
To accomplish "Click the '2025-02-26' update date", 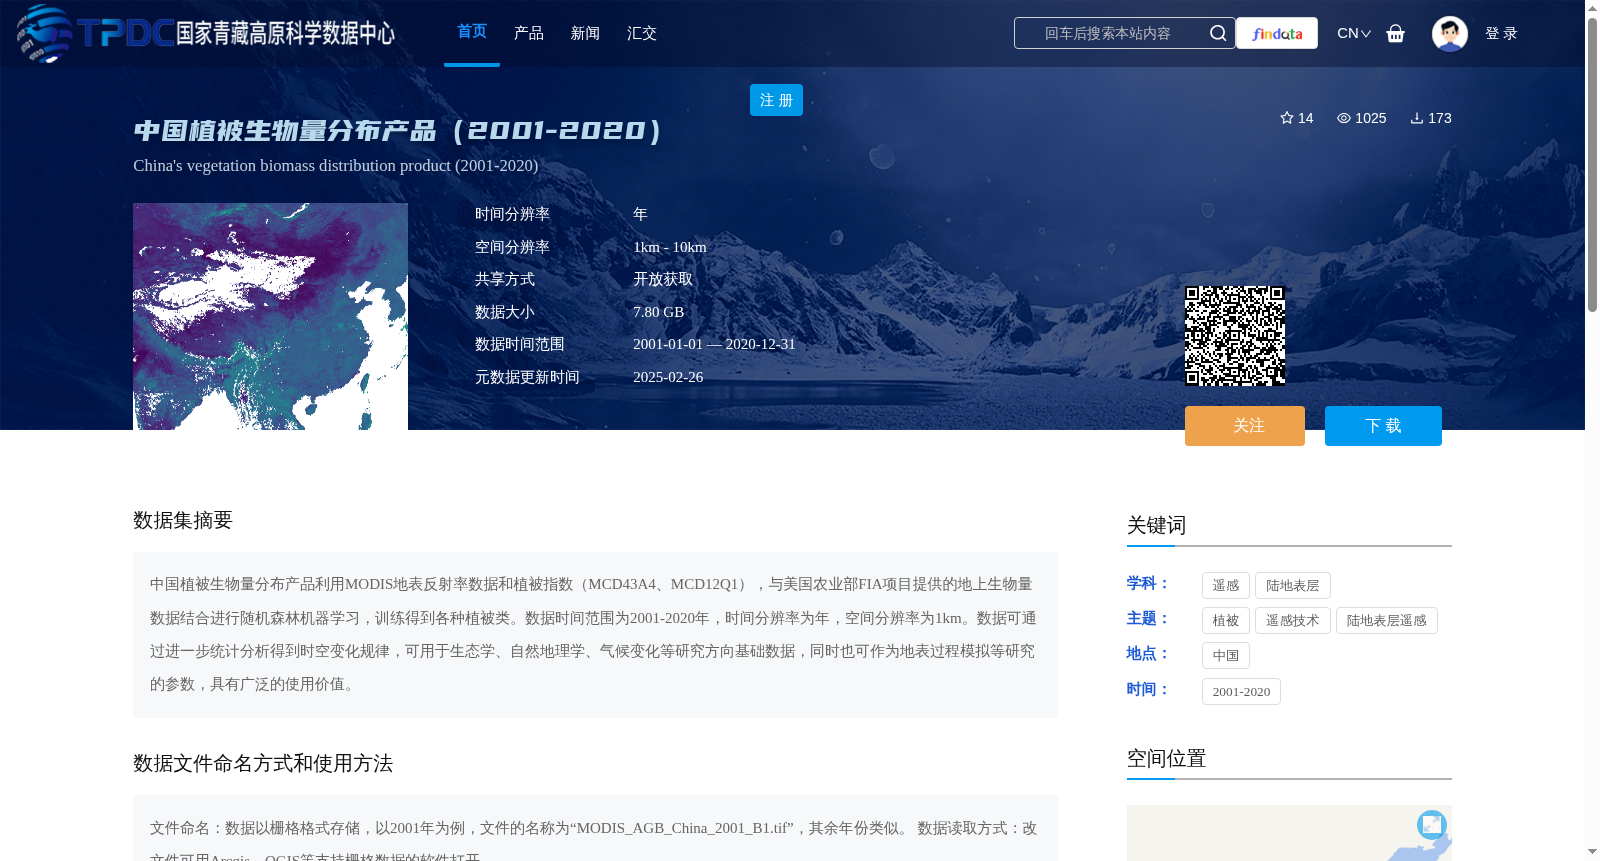I will click(668, 377).
